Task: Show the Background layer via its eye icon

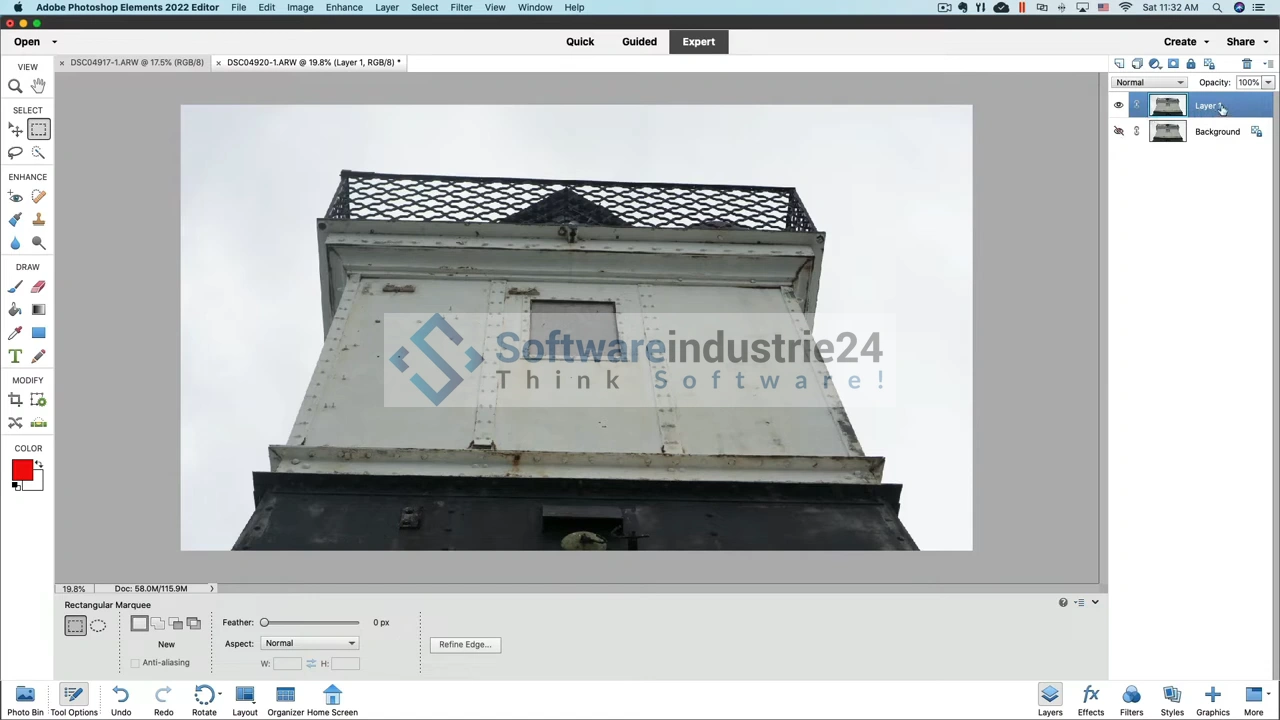Action: point(1119,131)
